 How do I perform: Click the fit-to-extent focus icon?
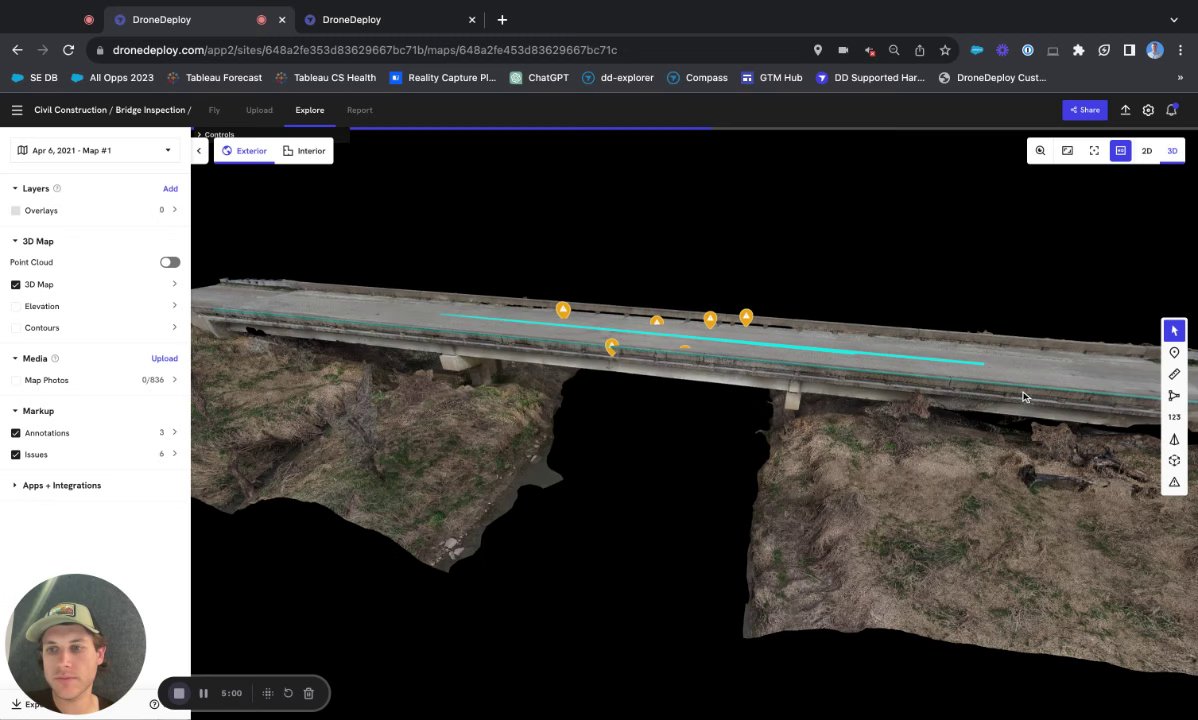[1093, 151]
